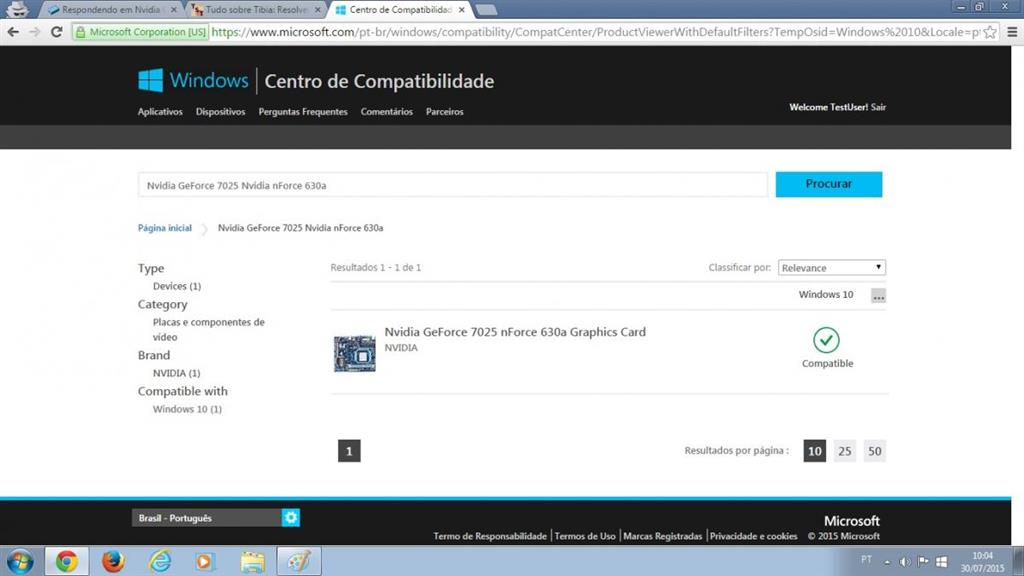The height and width of the screenshot is (576, 1024).
Task: Close the Tudo sobre Tibia tab
Action: (x=317, y=10)
